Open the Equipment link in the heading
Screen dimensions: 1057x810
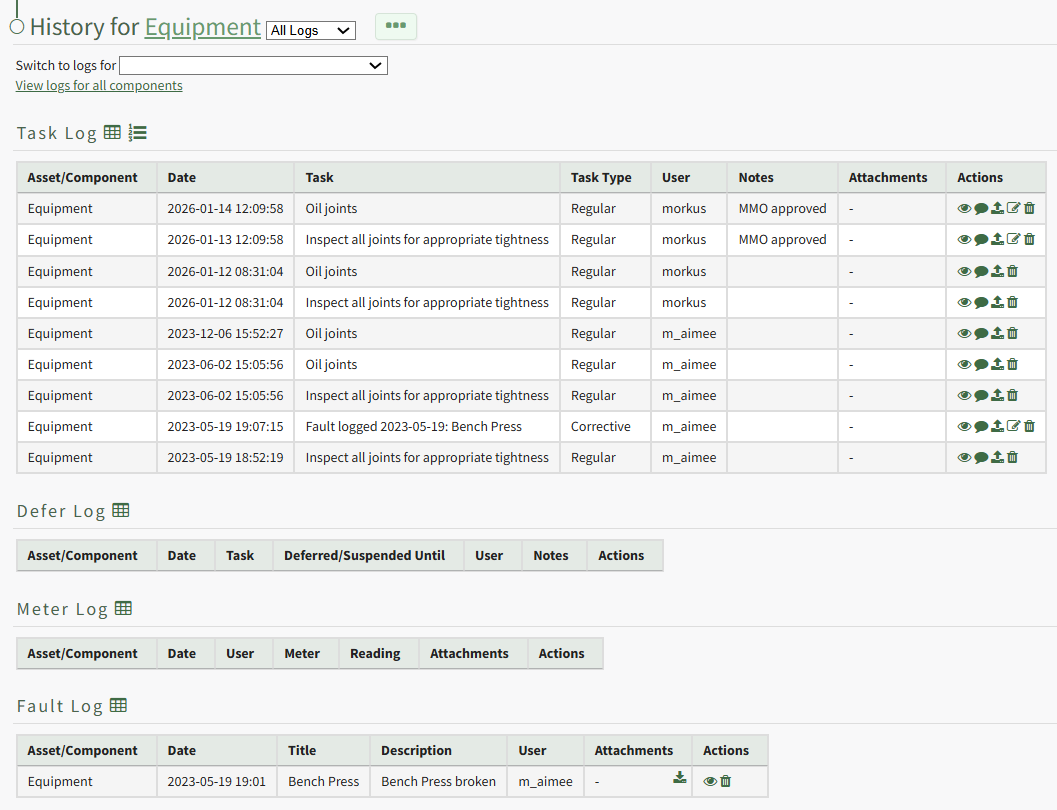tap(202, 27)
